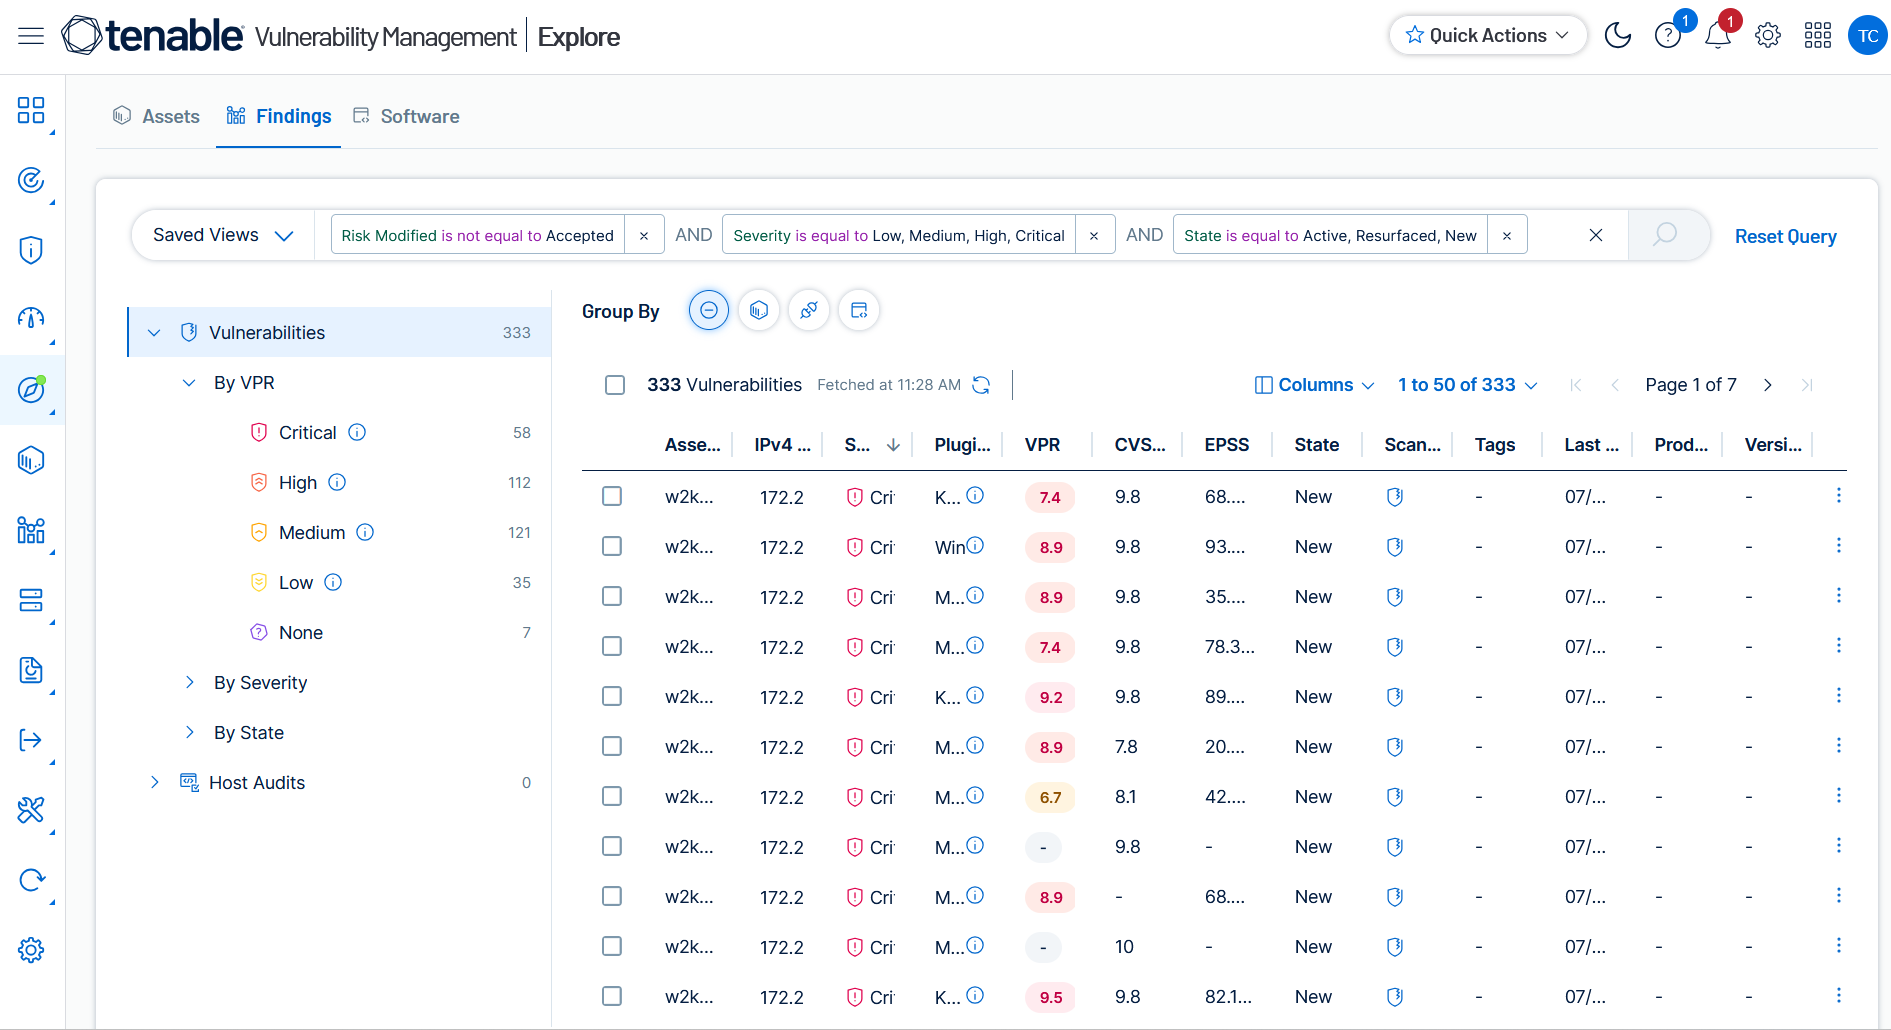Open the help question mark icon

coord(1667,36)
